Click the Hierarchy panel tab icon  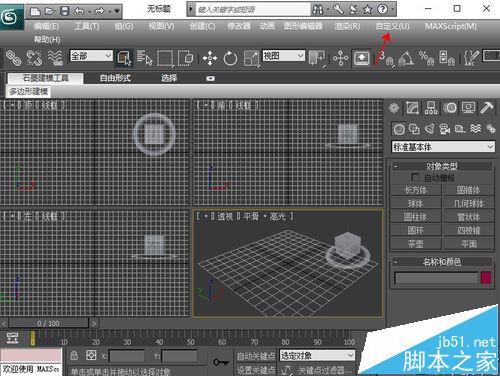[431, 108]
